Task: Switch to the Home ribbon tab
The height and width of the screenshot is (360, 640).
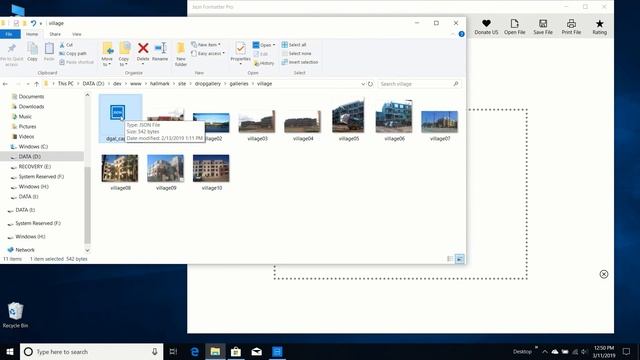Action: coord(32,34)
